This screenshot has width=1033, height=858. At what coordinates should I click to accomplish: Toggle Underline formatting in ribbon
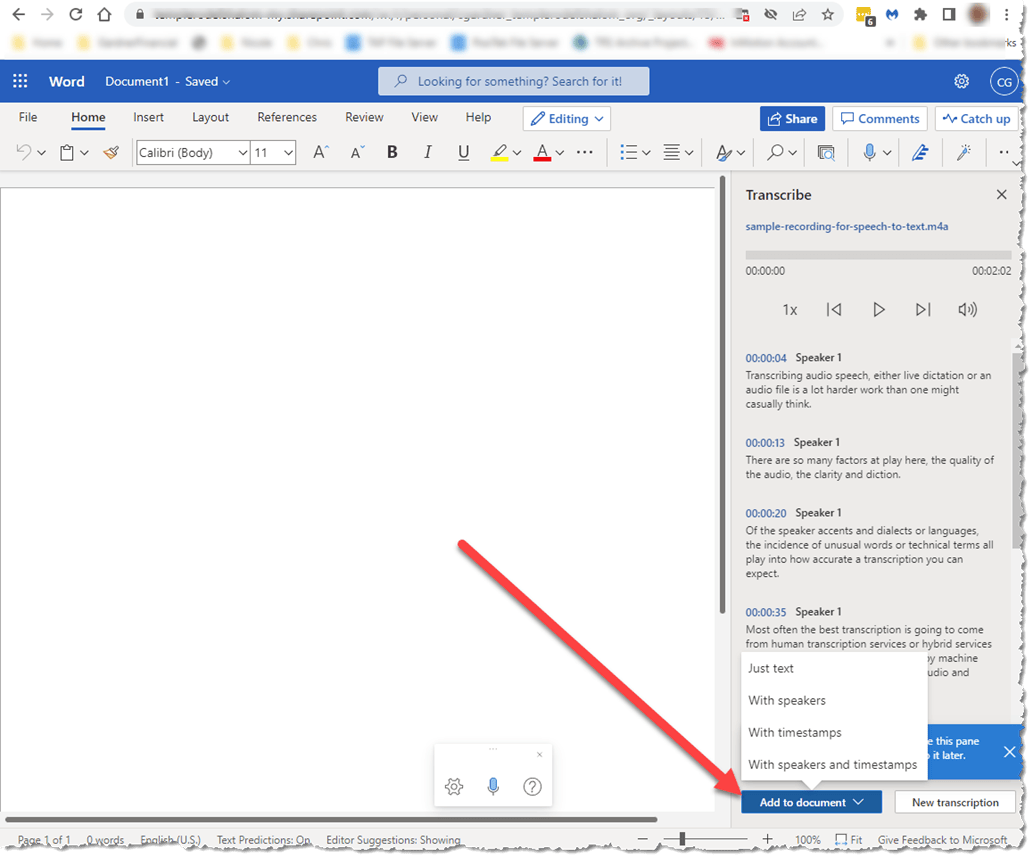(463, 152)
